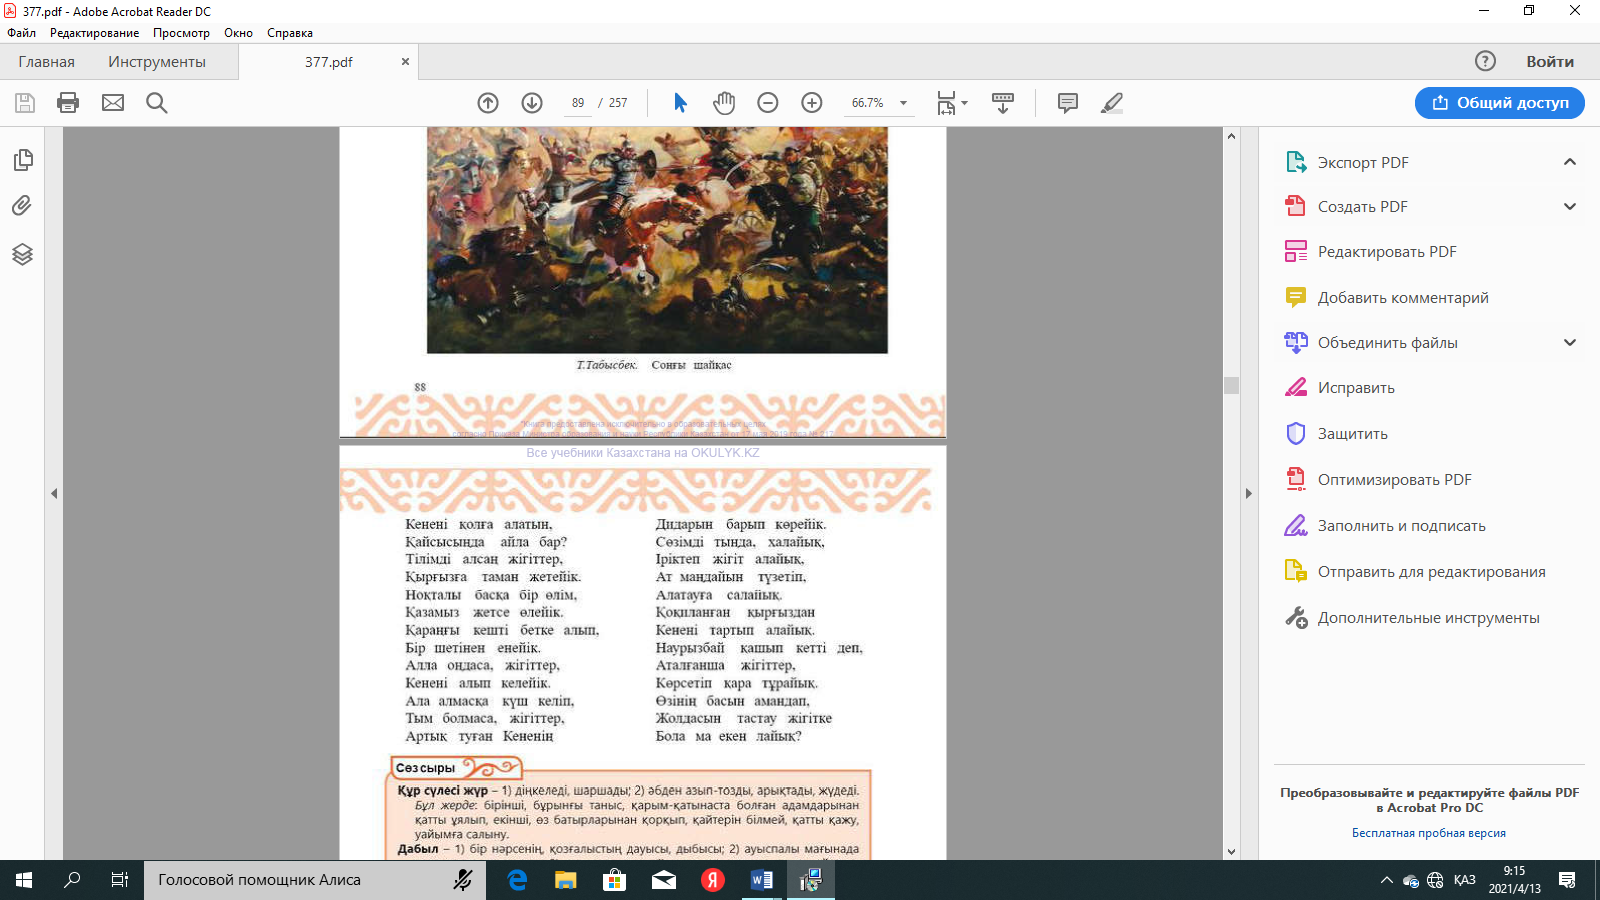Viewport: 1600px width, 900px height.
Task: Open the Редактирование menu
Action: click(95, 33)
